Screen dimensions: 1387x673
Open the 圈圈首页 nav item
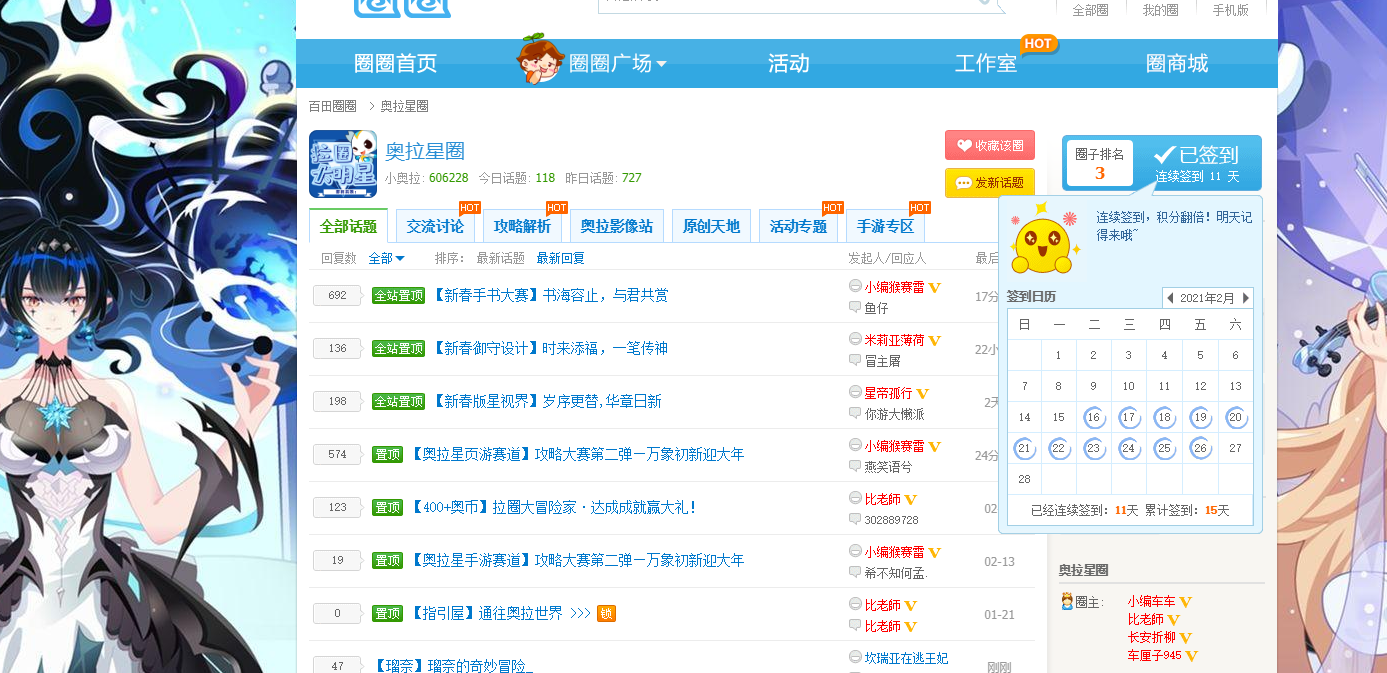pos(396,64)
